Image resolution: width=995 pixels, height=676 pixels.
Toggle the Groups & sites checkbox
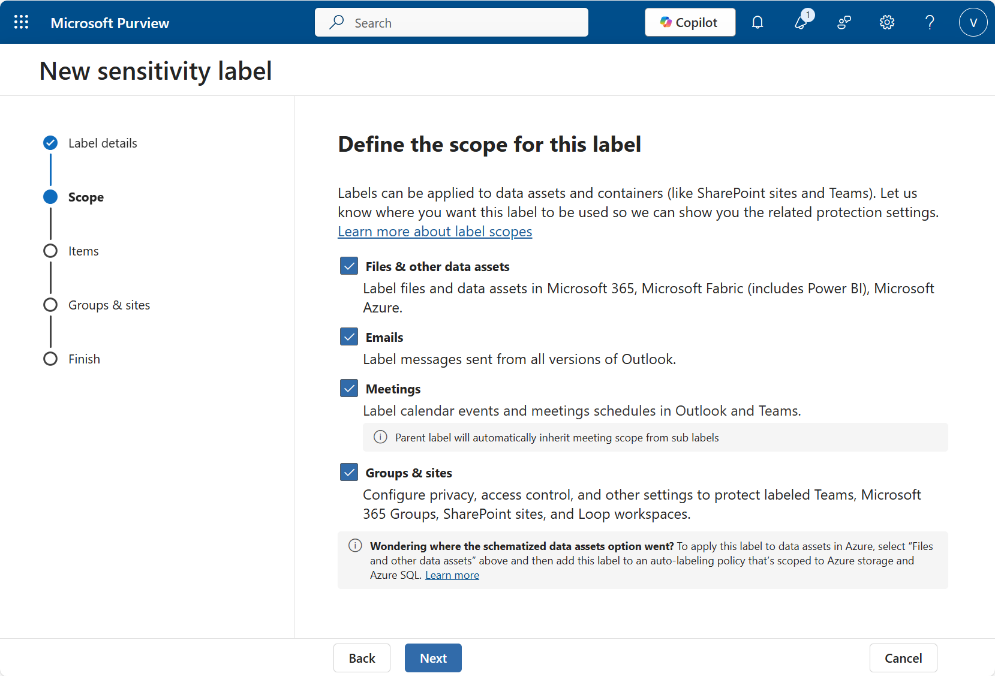pos(349,472)
